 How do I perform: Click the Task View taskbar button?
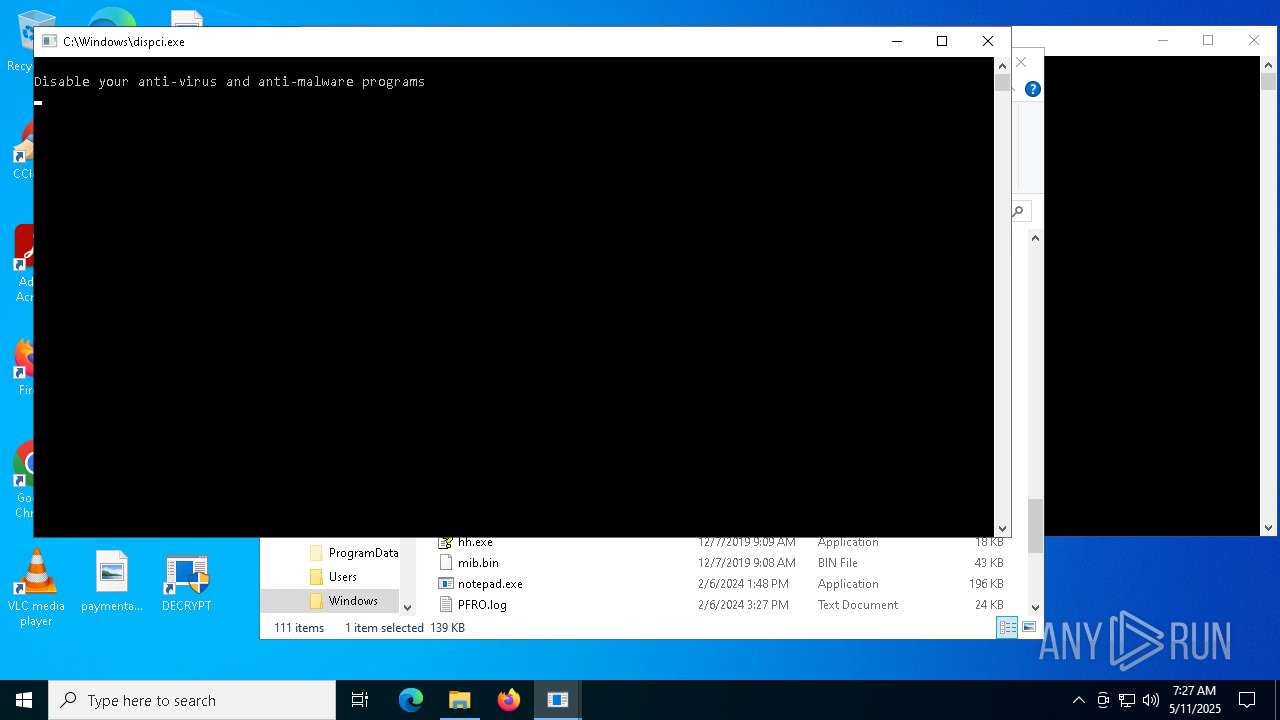point(360,700)
